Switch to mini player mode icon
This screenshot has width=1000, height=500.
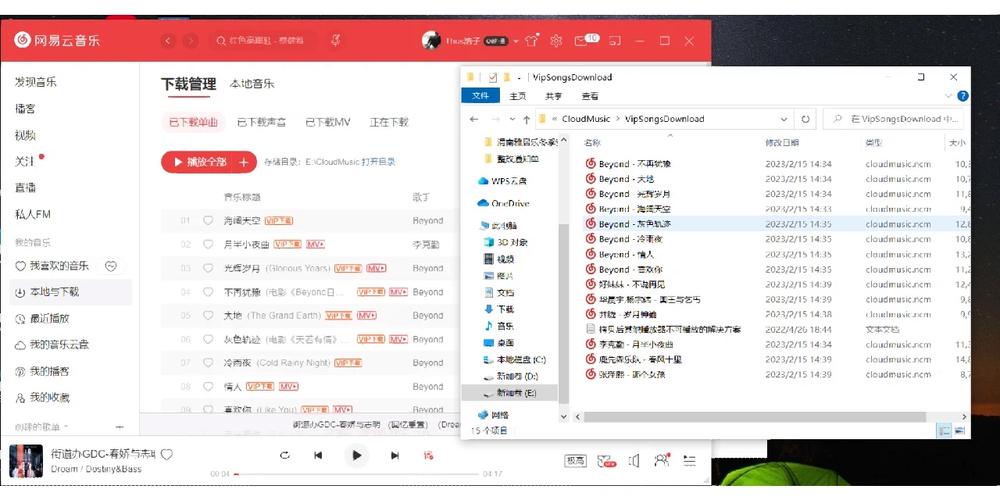[x=615, y=41]
